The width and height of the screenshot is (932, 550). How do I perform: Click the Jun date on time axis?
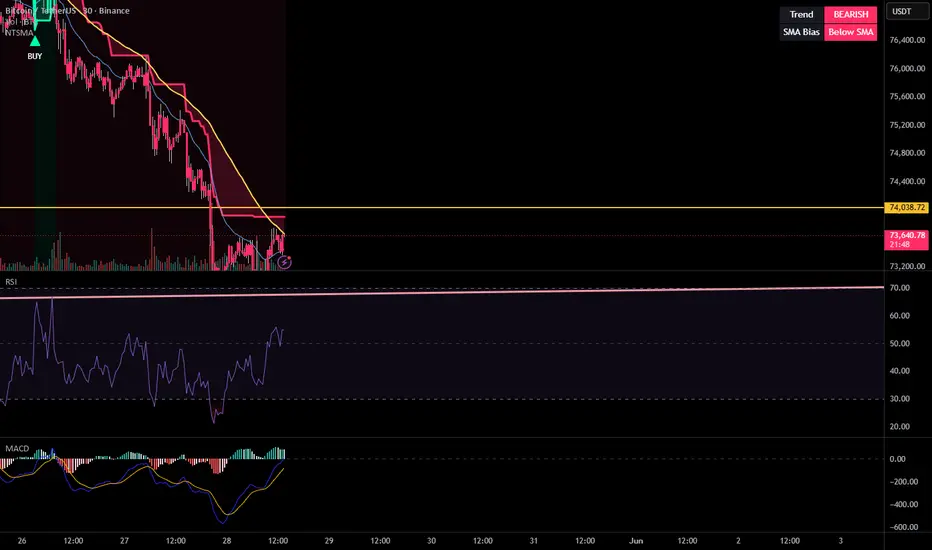click(636, 540)
